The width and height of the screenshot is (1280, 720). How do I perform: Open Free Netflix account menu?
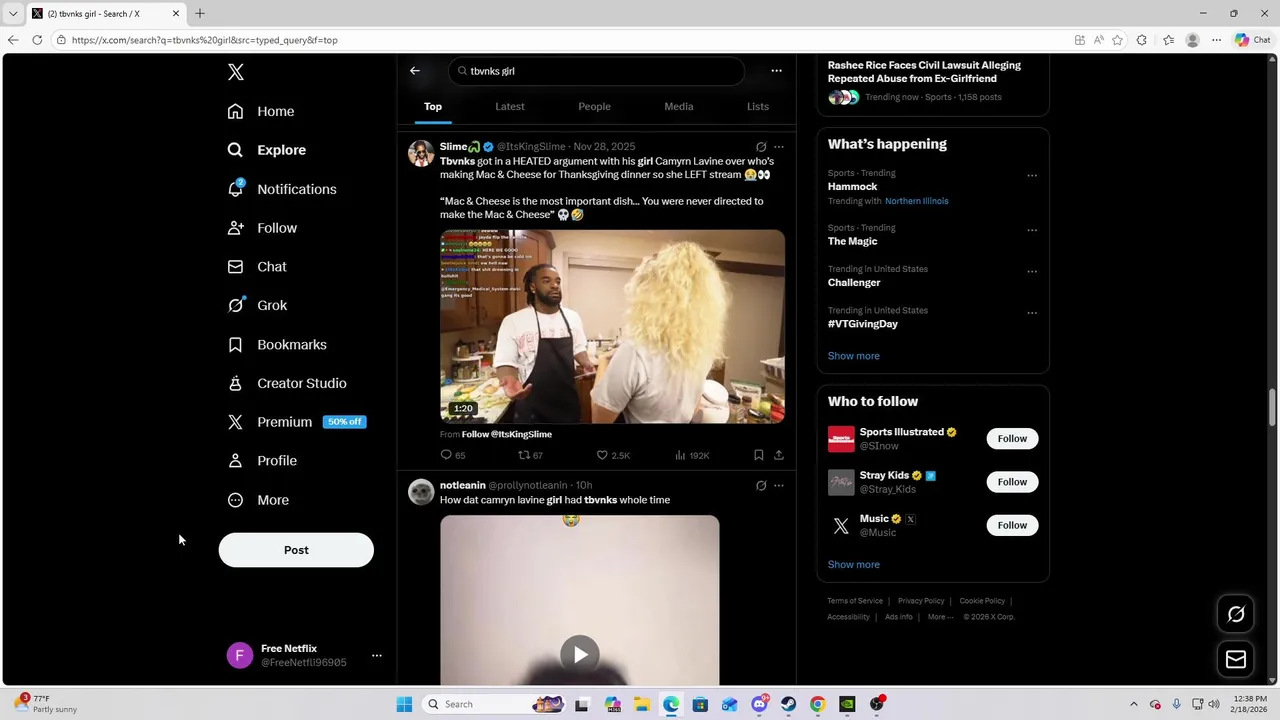(x=305, y=655)
